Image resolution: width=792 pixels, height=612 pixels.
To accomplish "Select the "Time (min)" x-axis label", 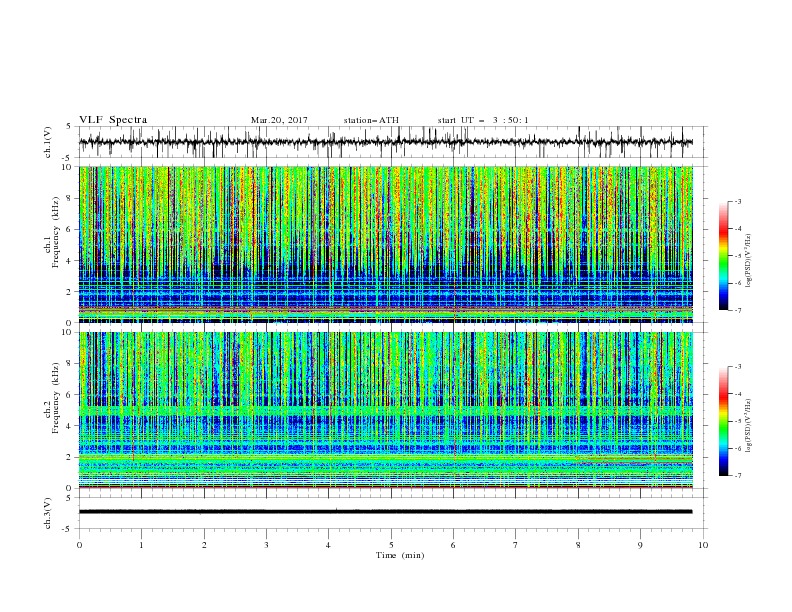I will [400, 555].
